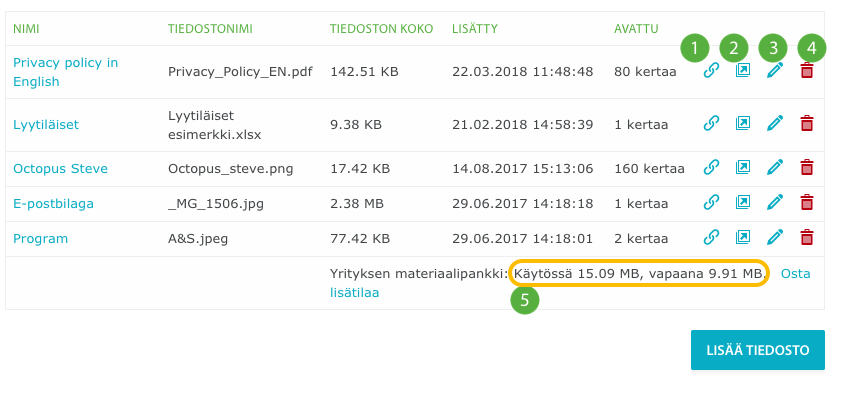Open the Privacy policy in English link
Image resolution: width=845 pixels, height=399 pixels.
click(x=66, y=72)
